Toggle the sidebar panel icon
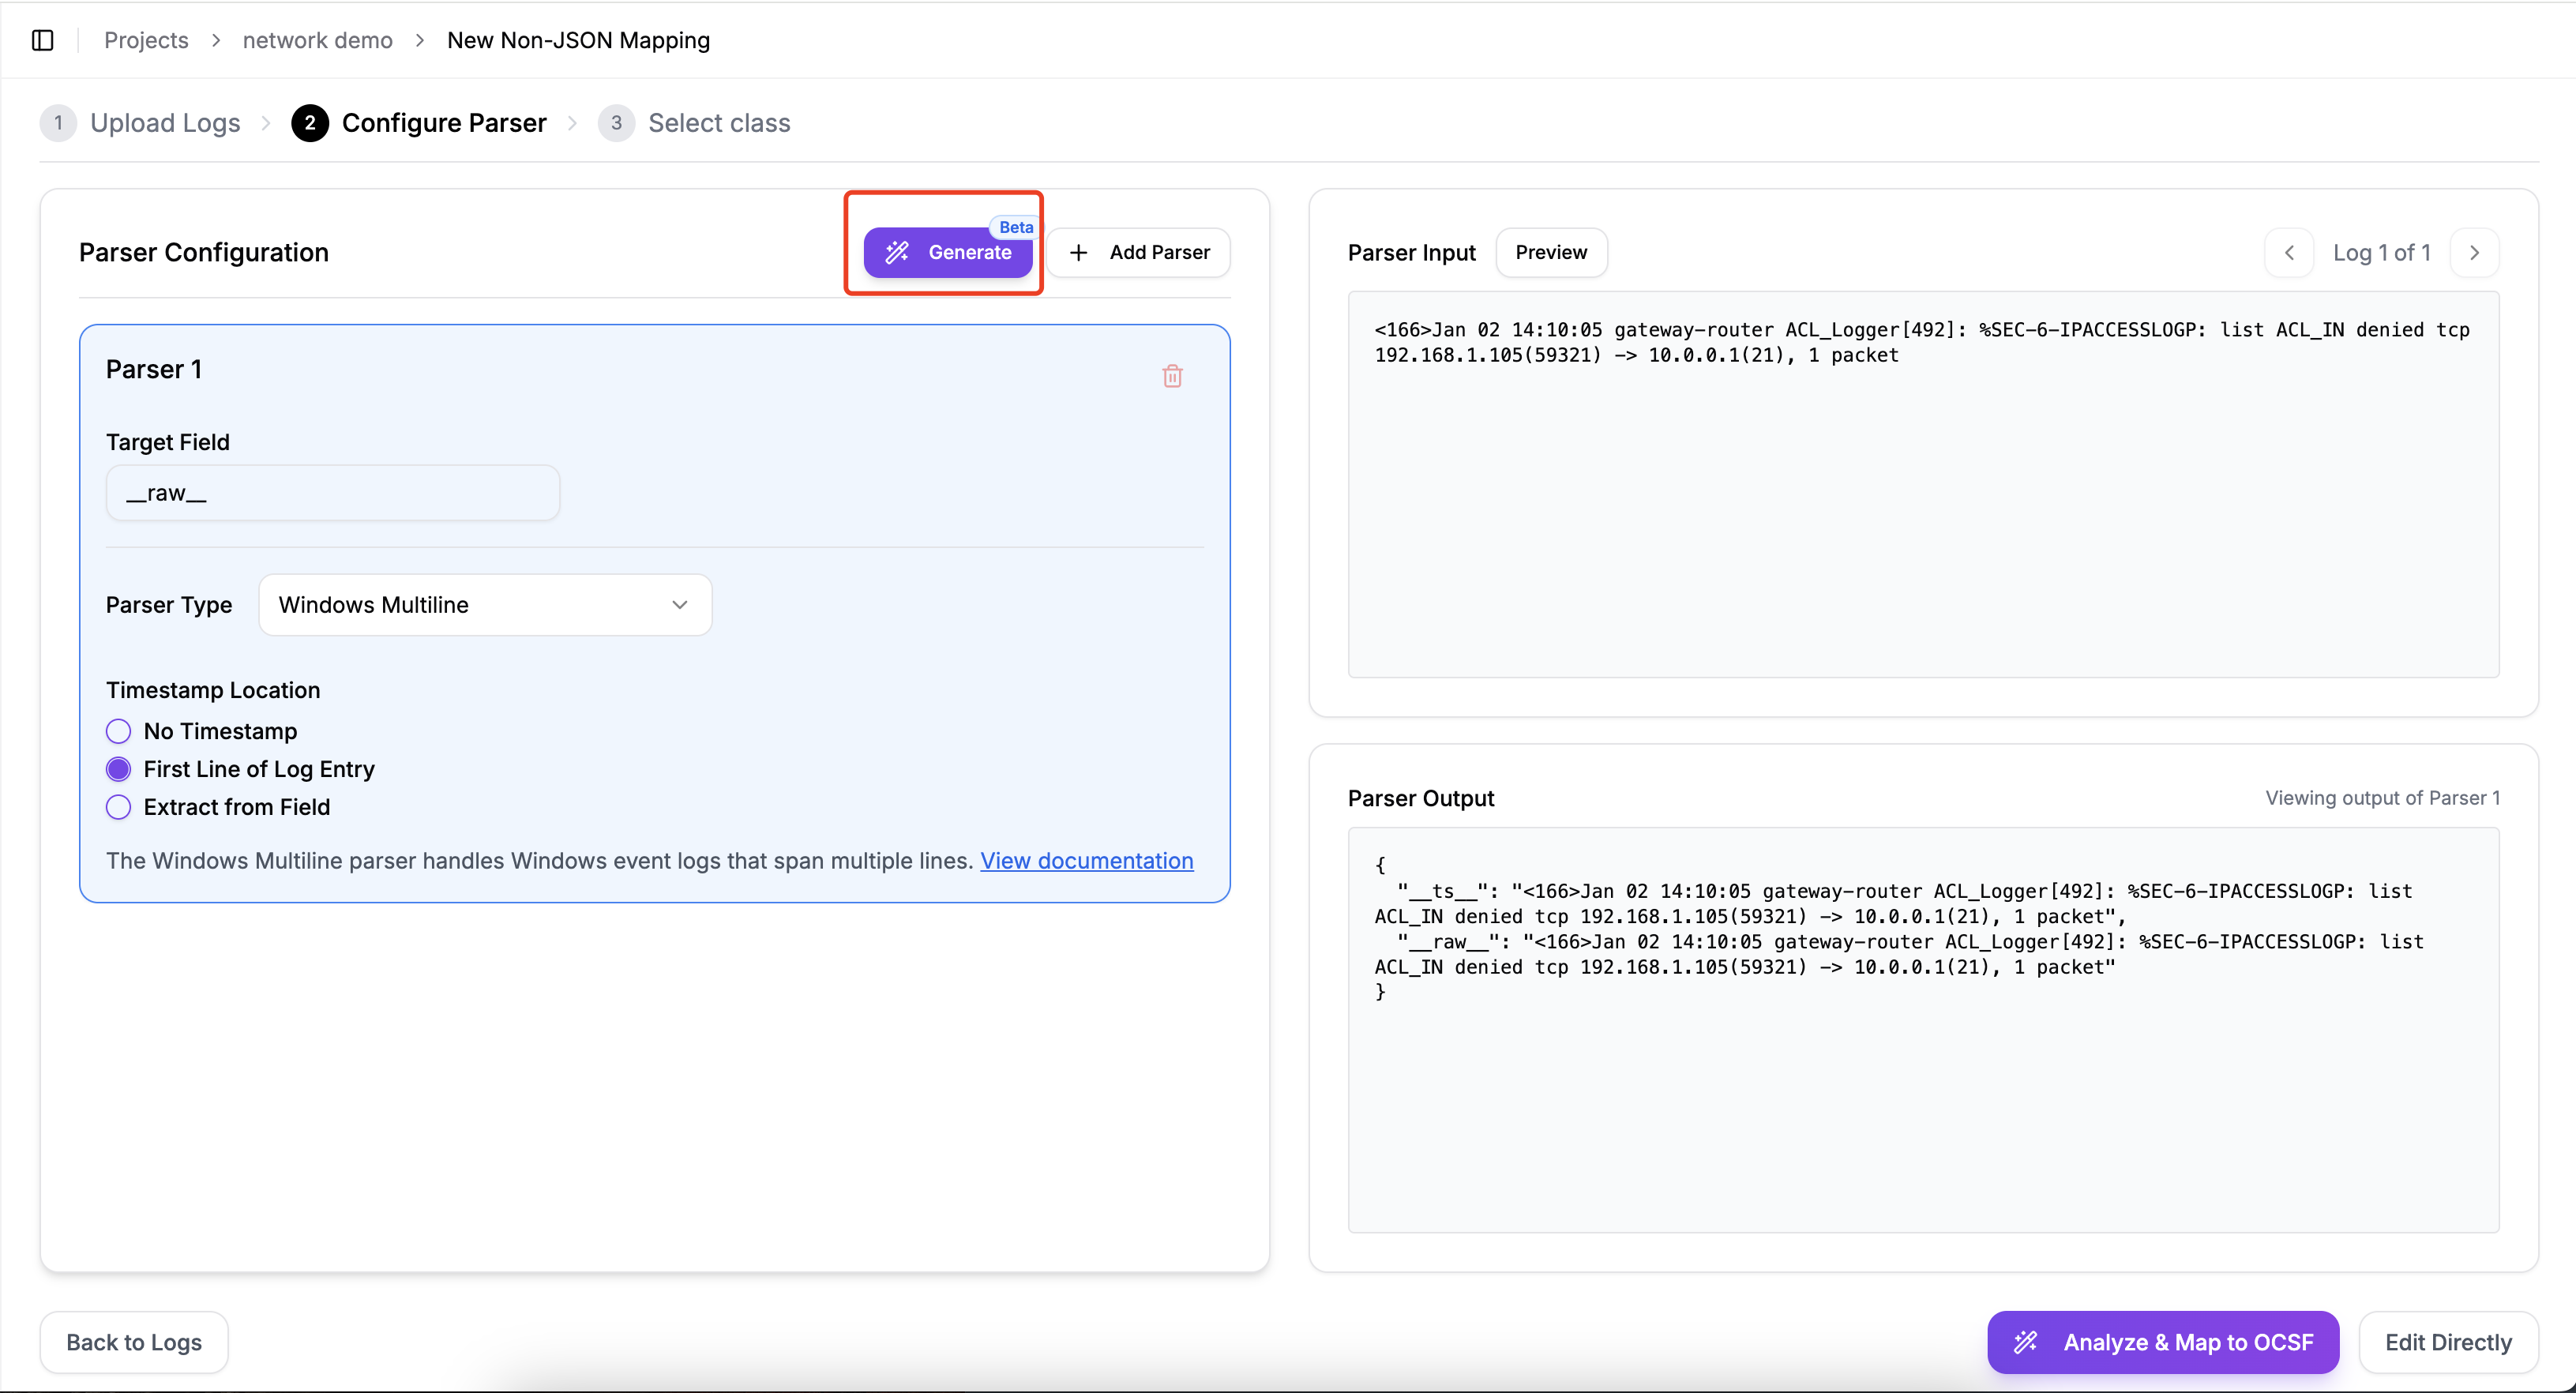 (42, 40)
